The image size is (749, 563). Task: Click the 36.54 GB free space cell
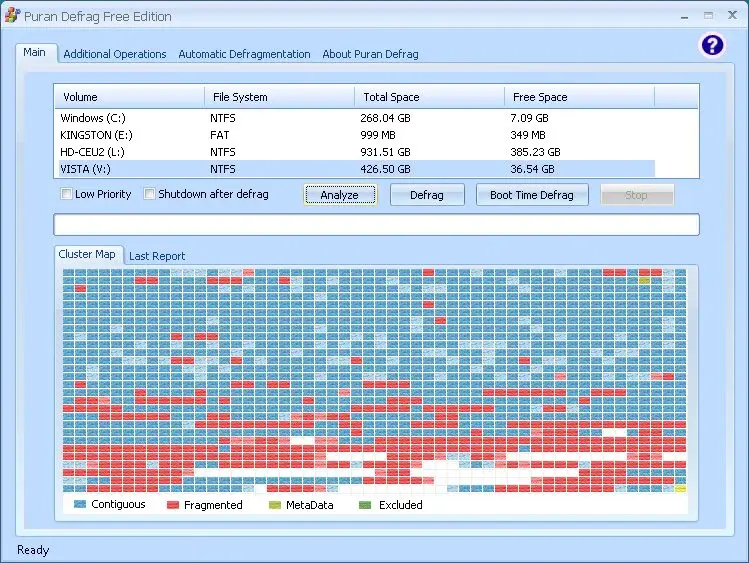532,169
